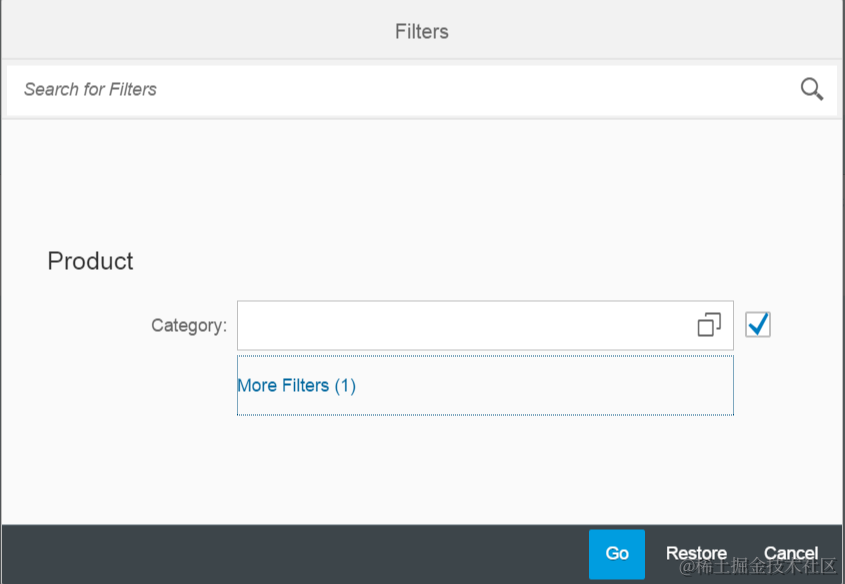Screen dimensions: 845x584
Task: Click the magnifier search icon
Action: point(812,89)
